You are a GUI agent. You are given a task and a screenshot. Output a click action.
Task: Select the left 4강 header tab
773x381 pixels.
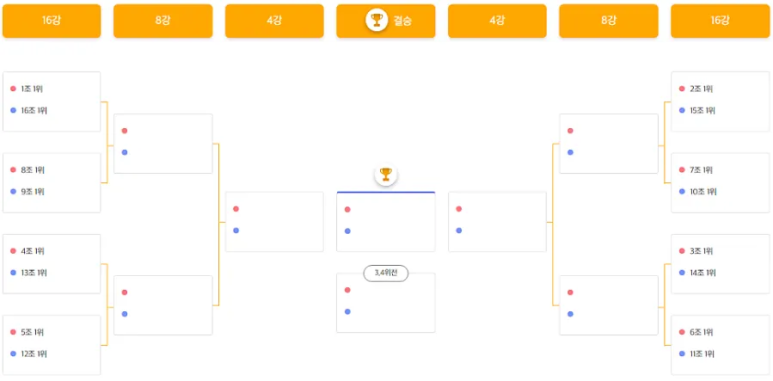[x=275, y=21]
